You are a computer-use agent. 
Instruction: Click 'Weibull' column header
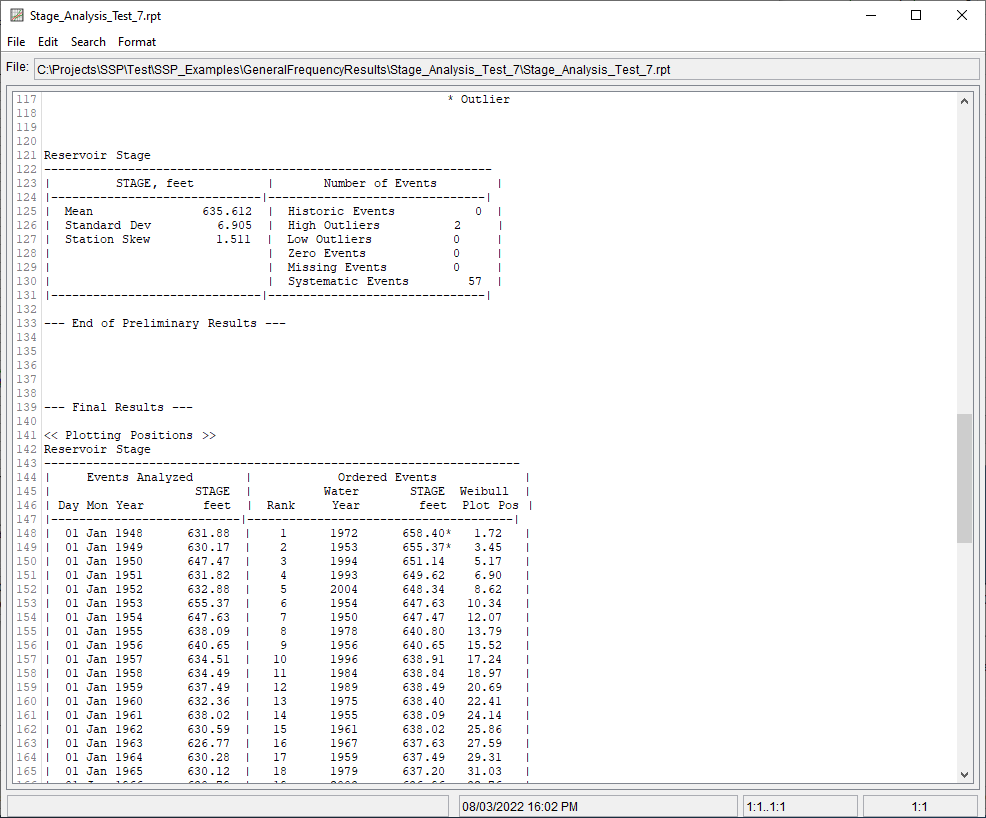[x=484, y=491]
